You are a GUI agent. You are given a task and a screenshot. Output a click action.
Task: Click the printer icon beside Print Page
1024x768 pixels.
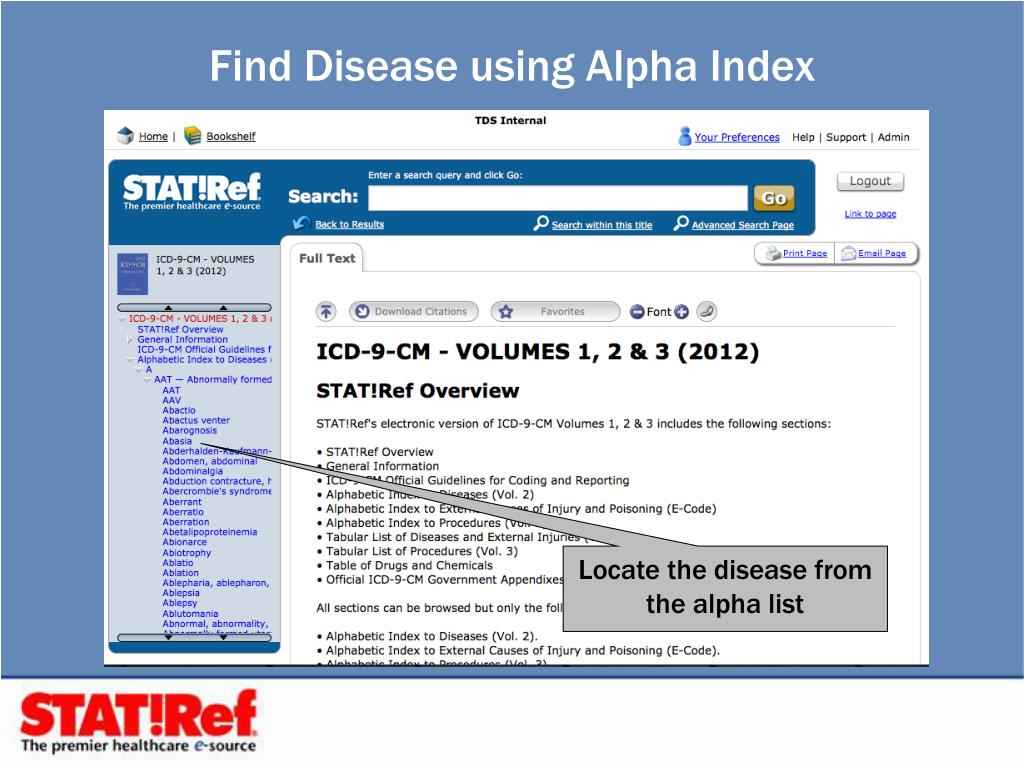point(773,253)
